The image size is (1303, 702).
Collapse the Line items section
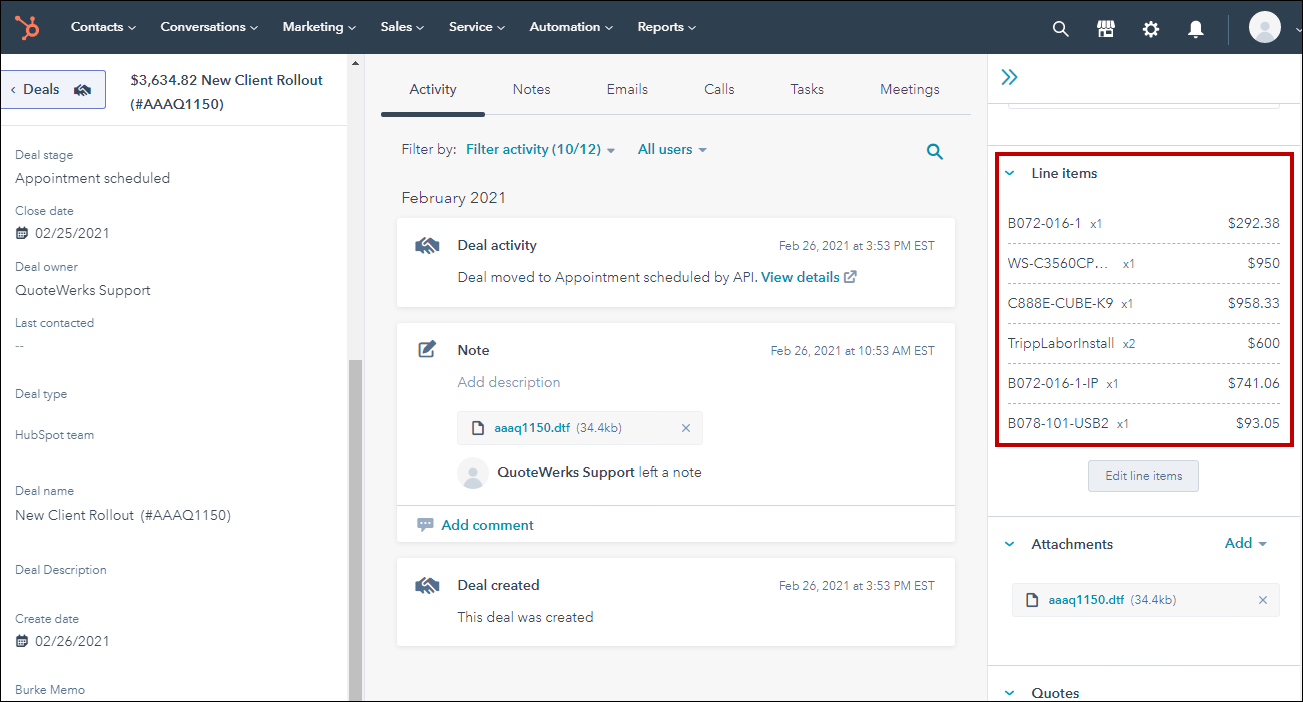(1010, 174)
